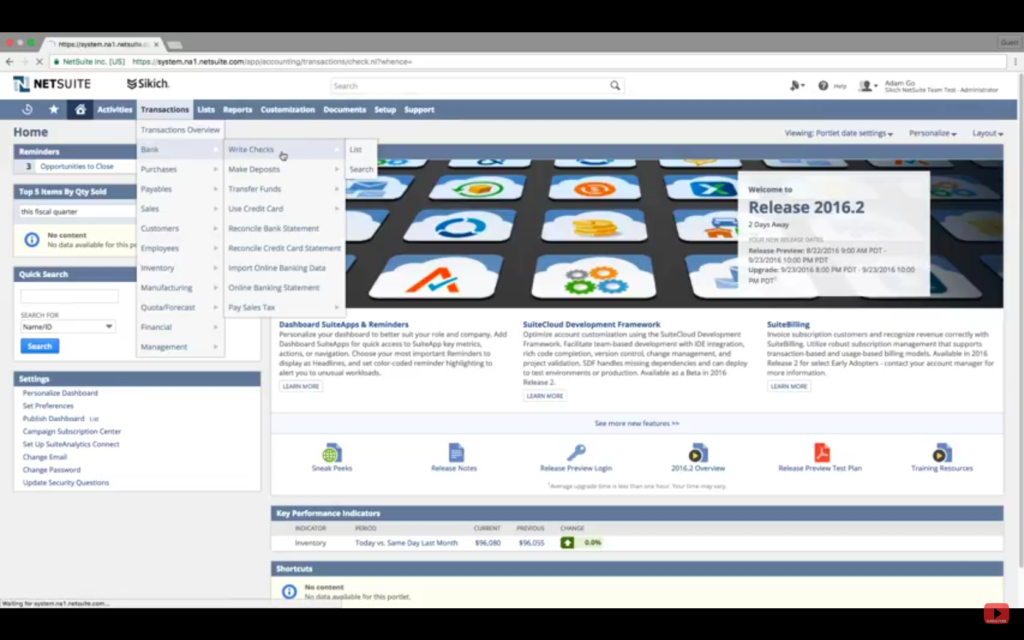The width and height of the screenshot is (1024, 640).
Task: Open the Recent Records clock icon
Action: (x=27, y=110)
